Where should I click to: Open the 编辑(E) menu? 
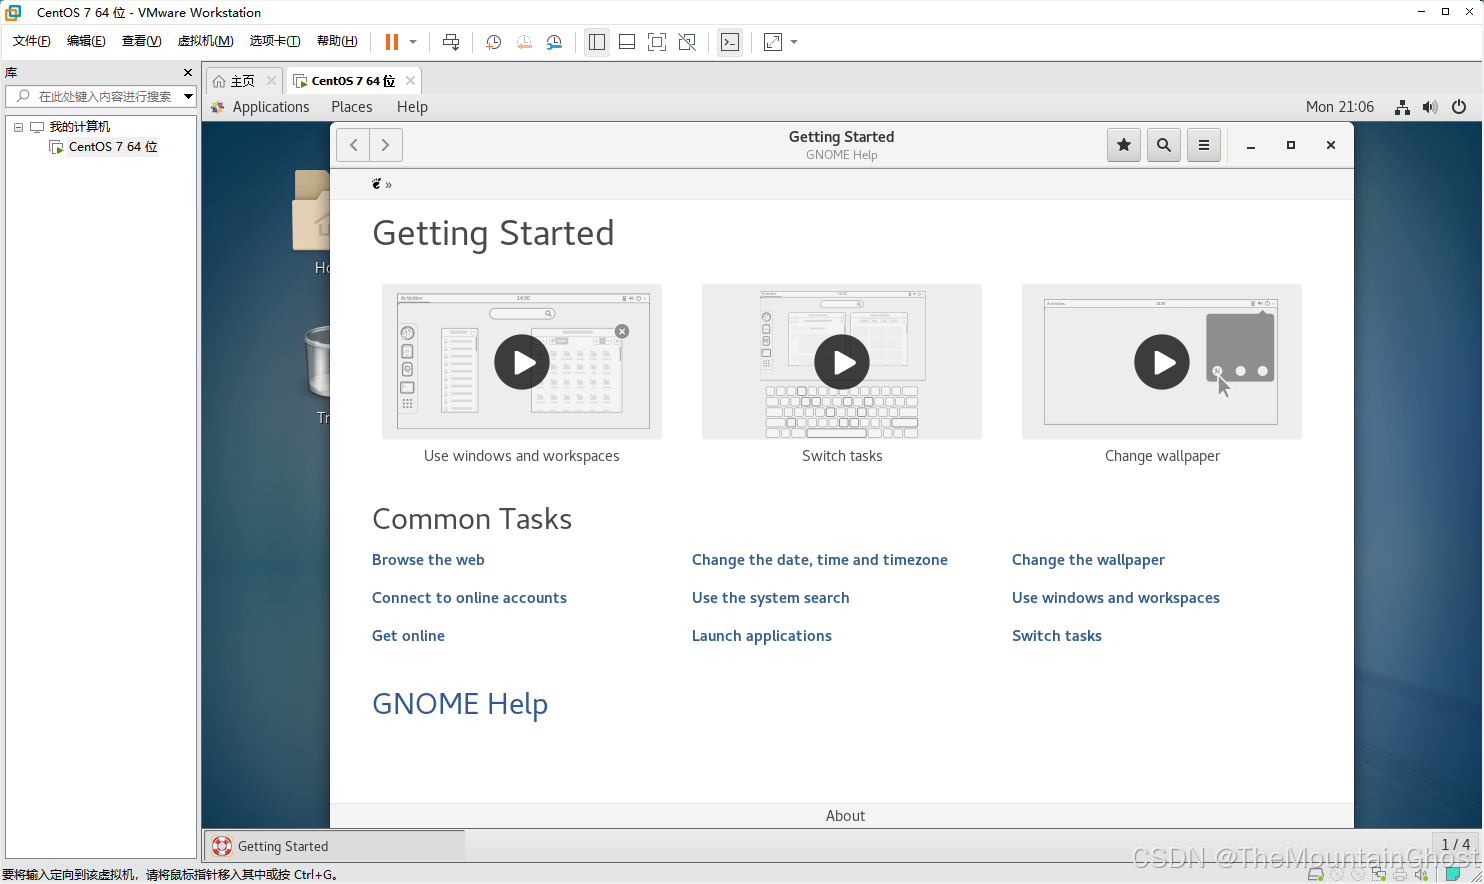point(86,41)
